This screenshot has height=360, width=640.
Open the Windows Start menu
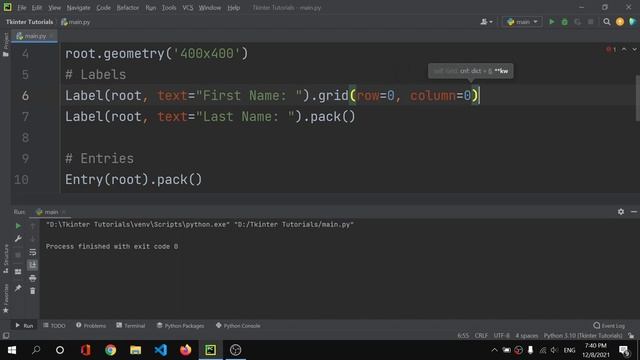point(11,350)
